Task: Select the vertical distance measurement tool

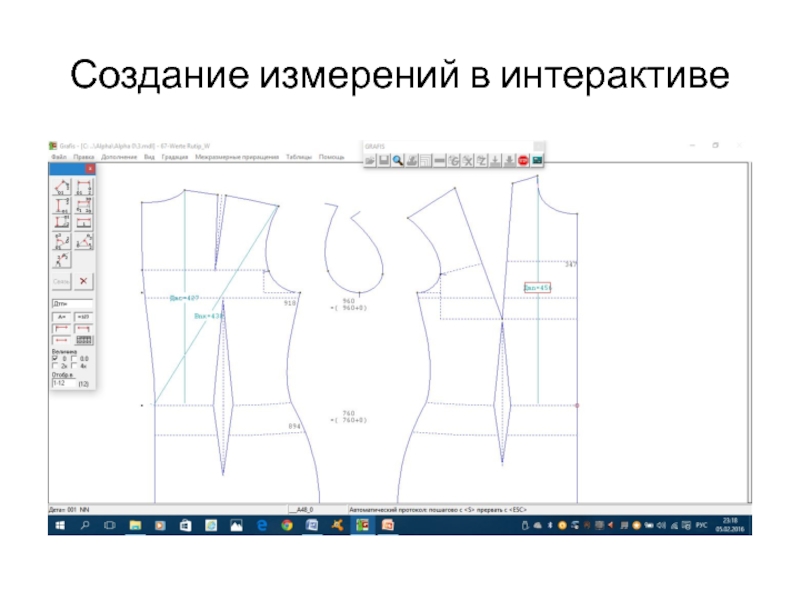Action: (x=62, y=205)
